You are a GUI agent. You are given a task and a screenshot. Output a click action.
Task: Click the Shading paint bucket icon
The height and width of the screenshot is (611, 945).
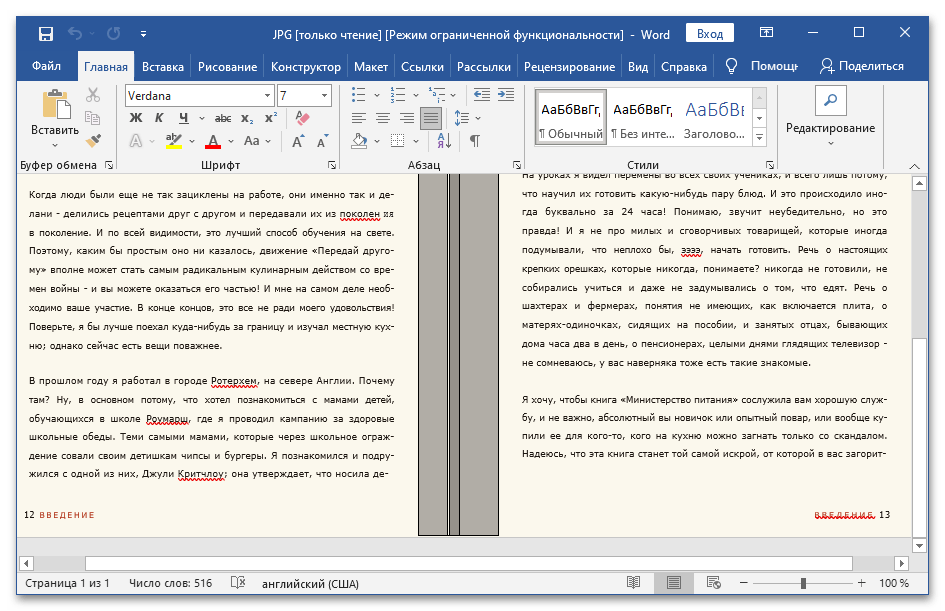point(359,141)
